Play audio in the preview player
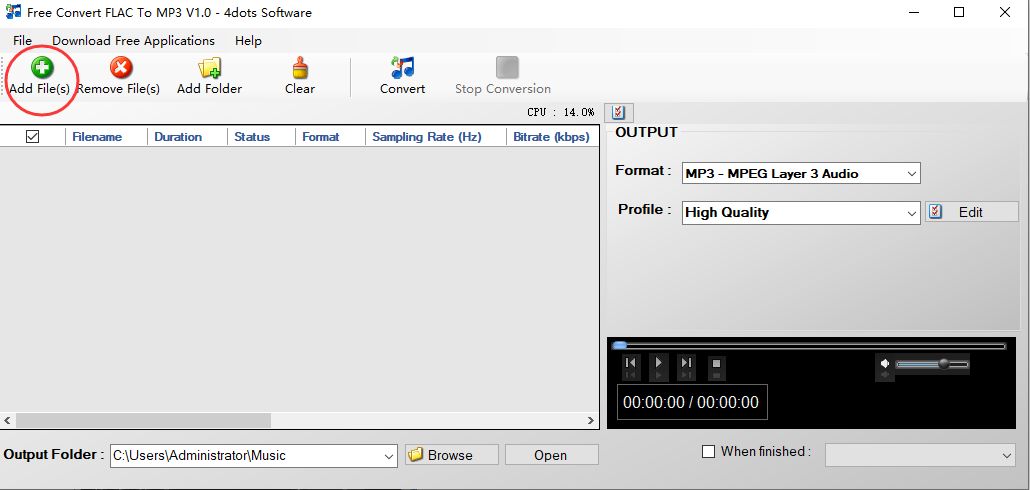1030x490 pixels. (x=658, y=363)
